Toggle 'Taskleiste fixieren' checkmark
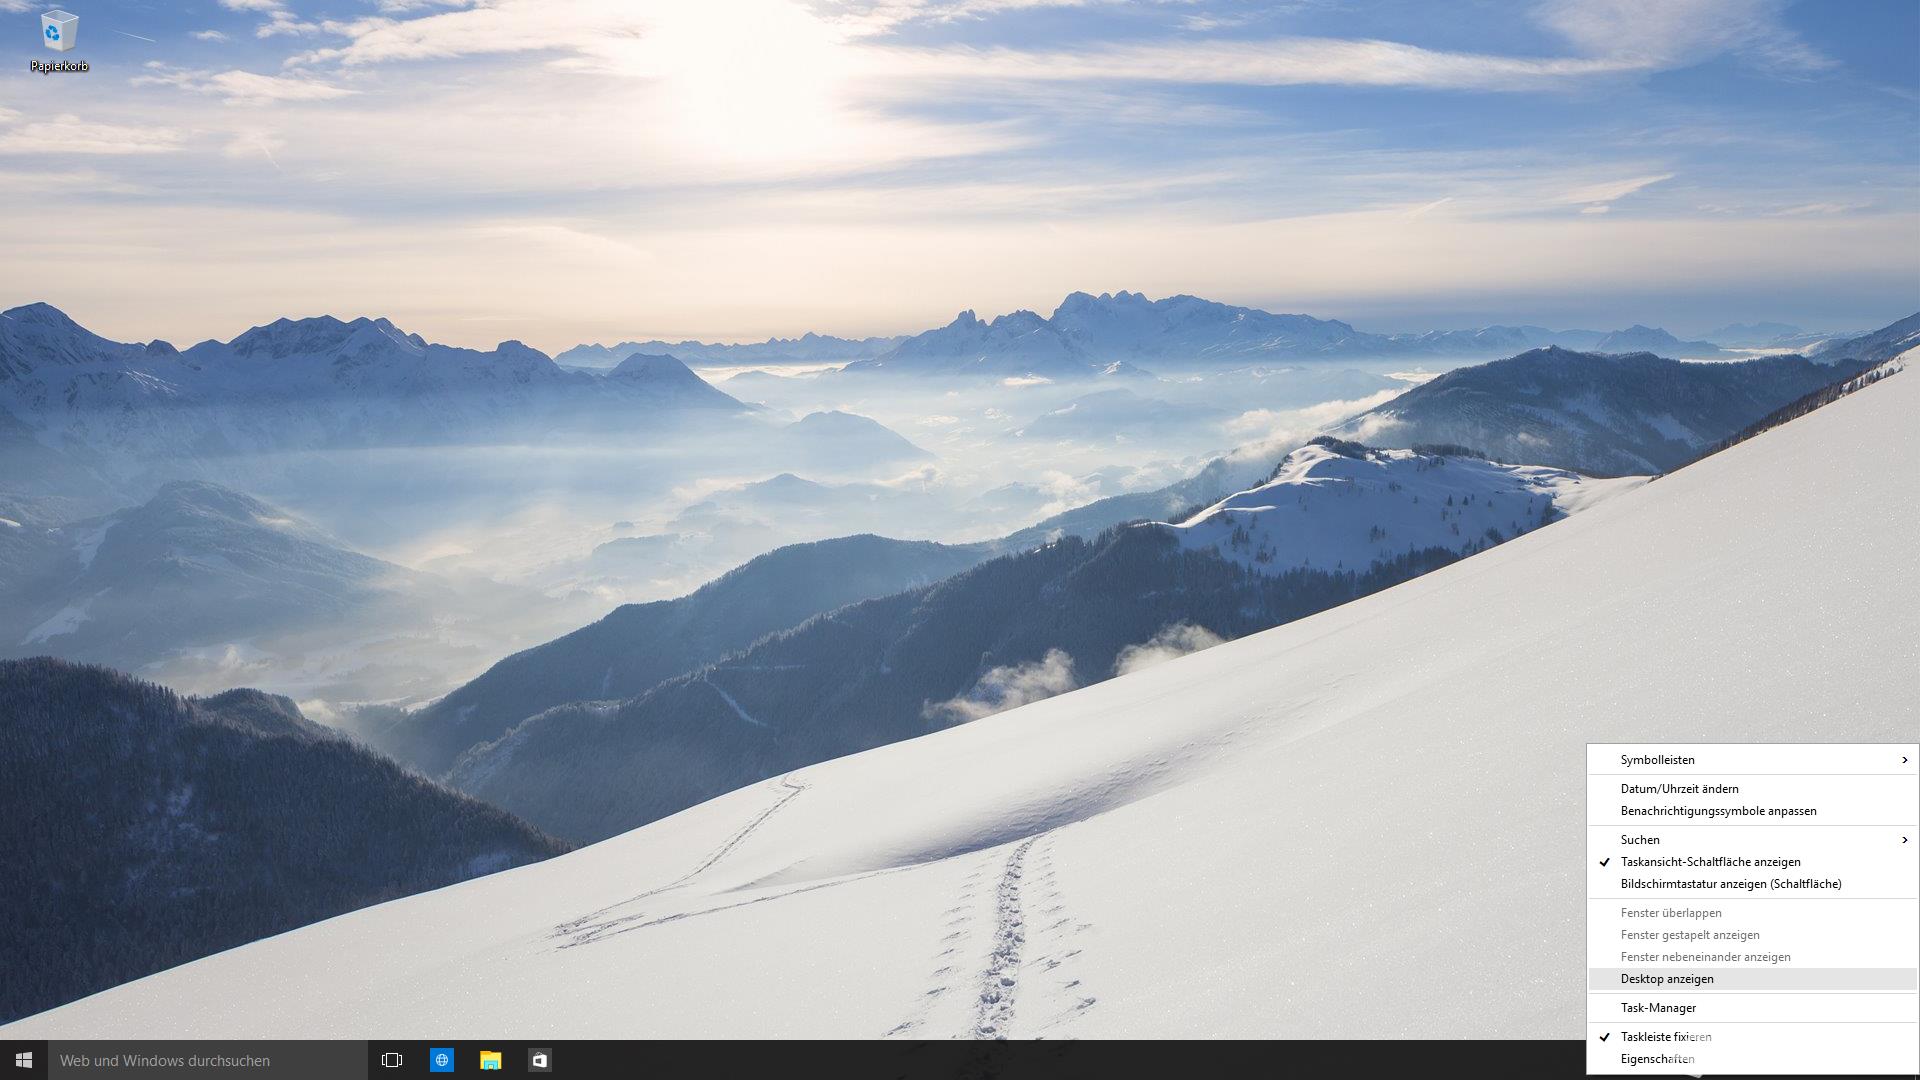Viewport: 1920px width, 1080px height. click(1752, 1037)
